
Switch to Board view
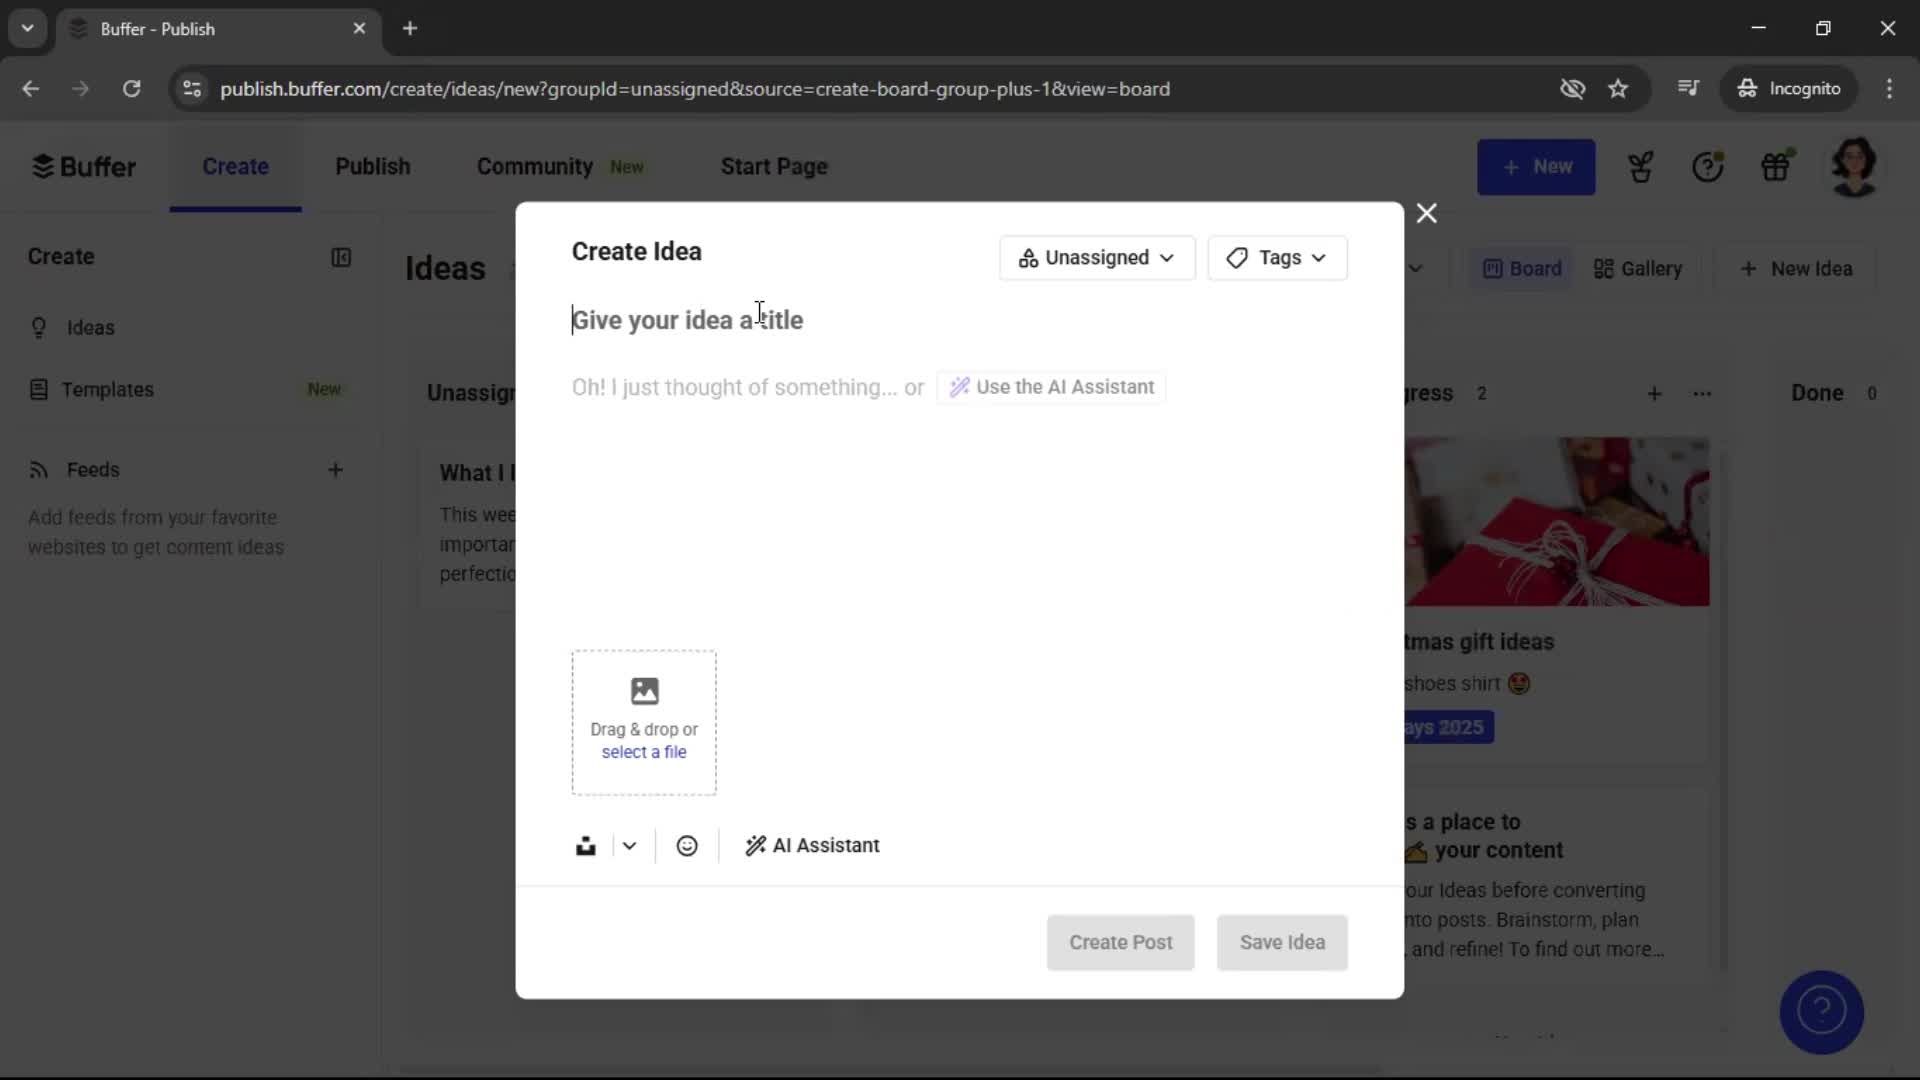pos(1521,268)
